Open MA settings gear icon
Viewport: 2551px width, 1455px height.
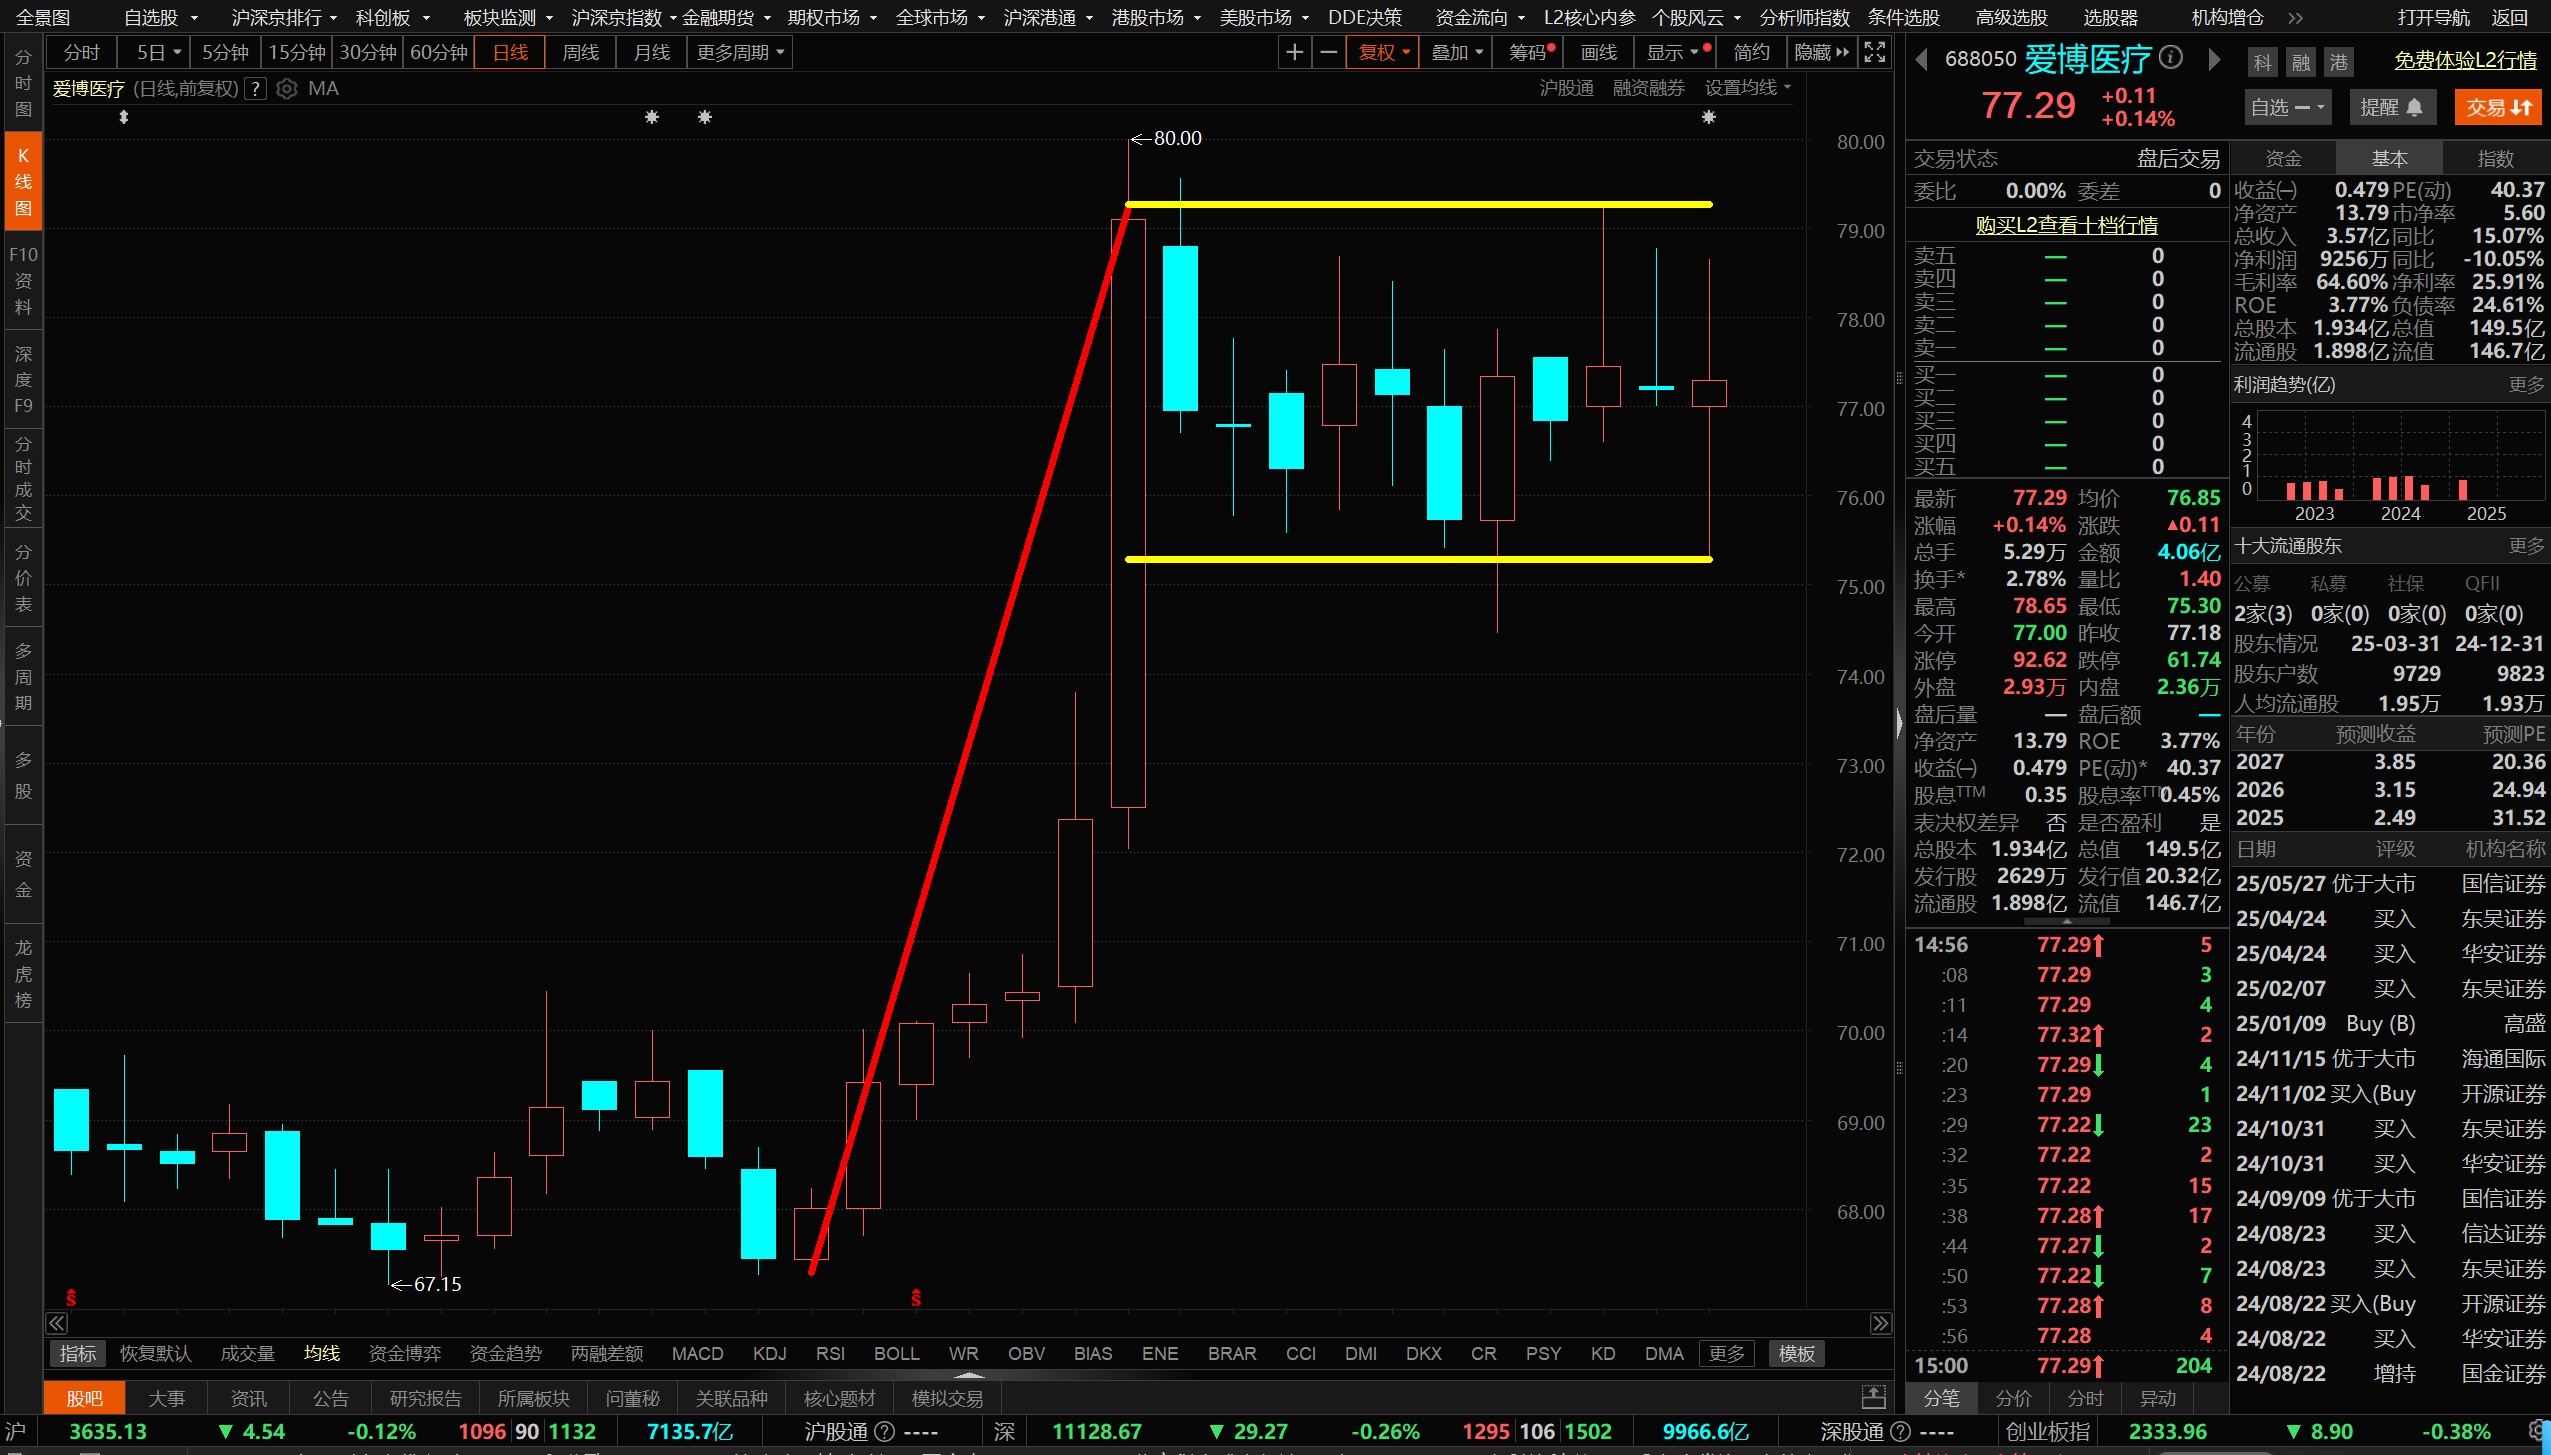tap(287, 89)
